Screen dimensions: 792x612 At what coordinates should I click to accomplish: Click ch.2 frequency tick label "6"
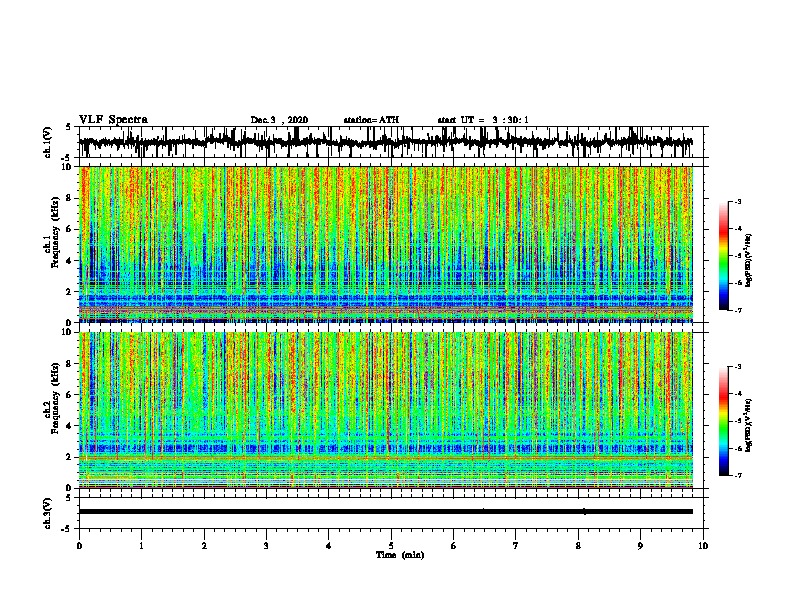click(x=70, y=395)
